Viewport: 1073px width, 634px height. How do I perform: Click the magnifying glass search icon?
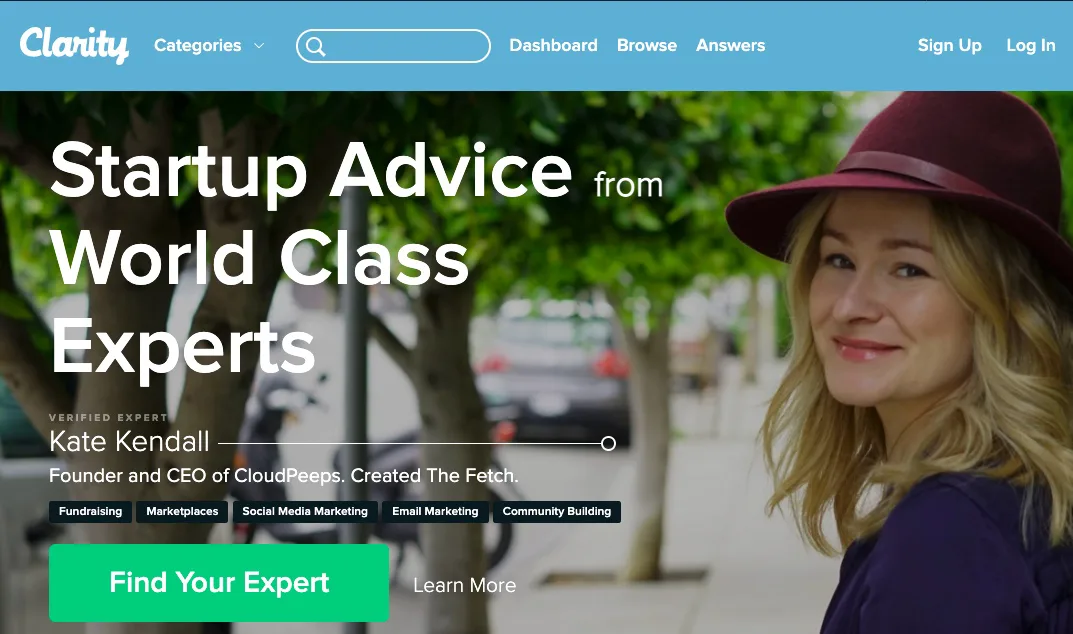pos(315,47)
